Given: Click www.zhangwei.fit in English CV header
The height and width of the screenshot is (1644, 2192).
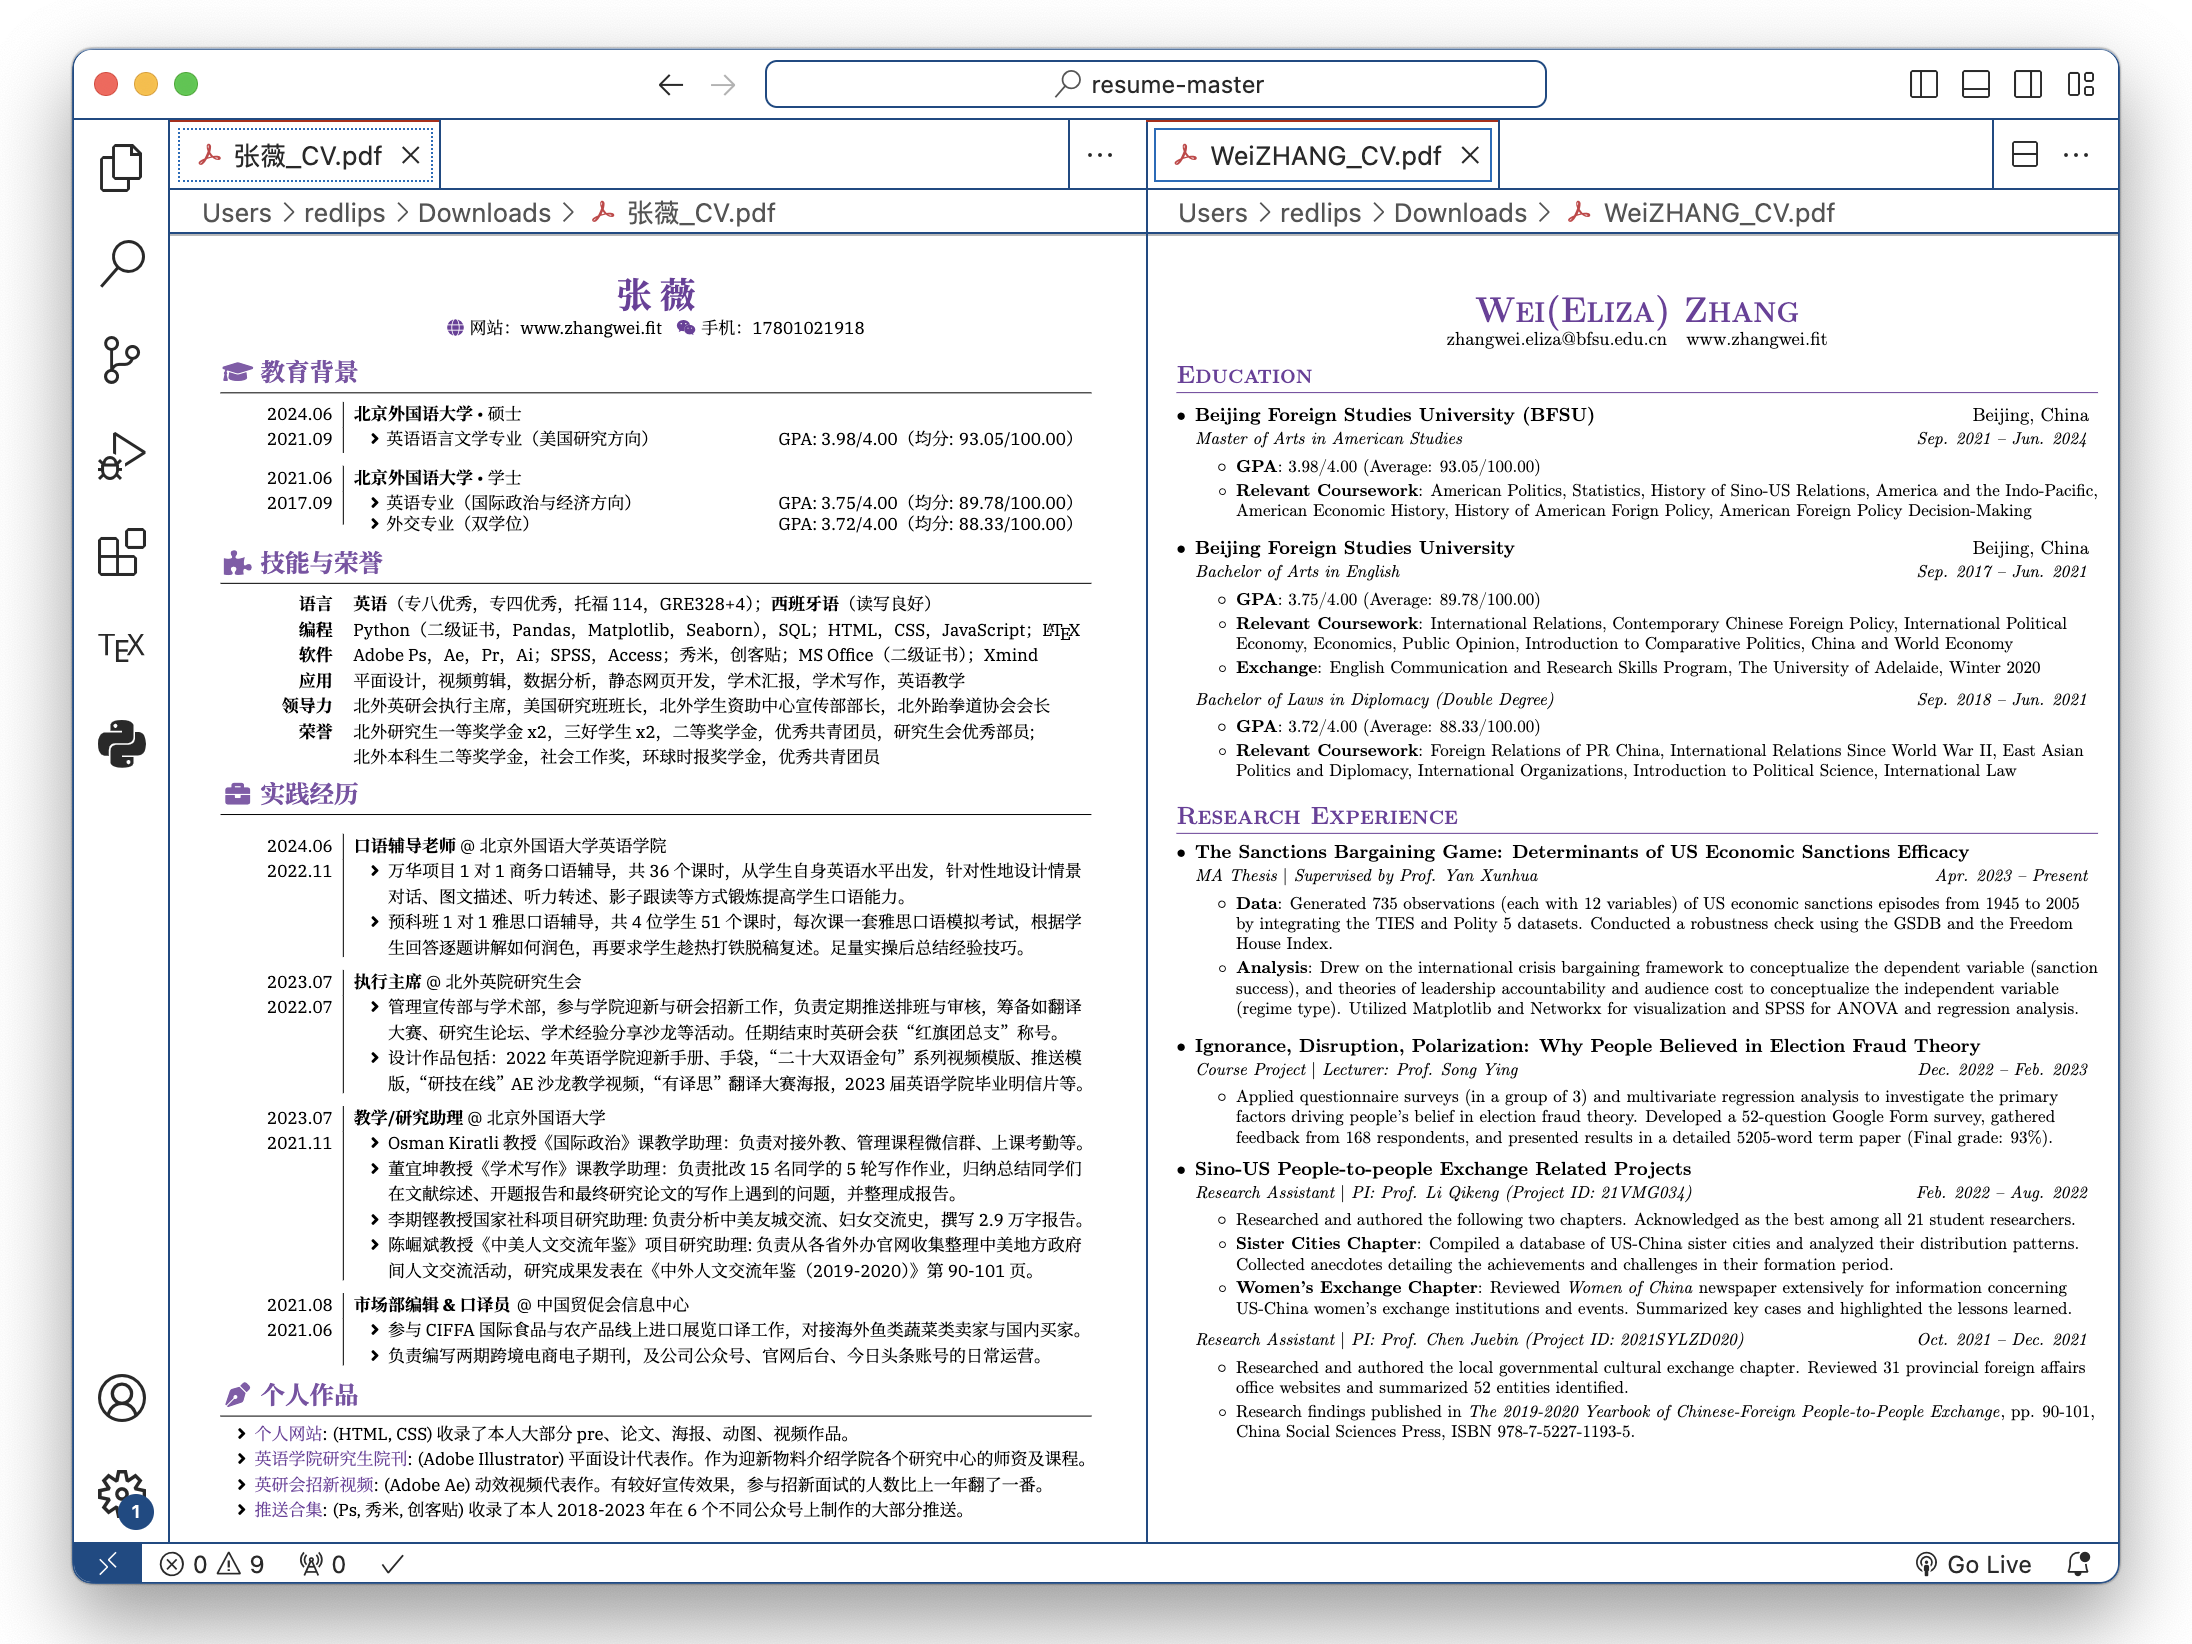Looking at the screenshot, I should click(x=1756, y=339).
